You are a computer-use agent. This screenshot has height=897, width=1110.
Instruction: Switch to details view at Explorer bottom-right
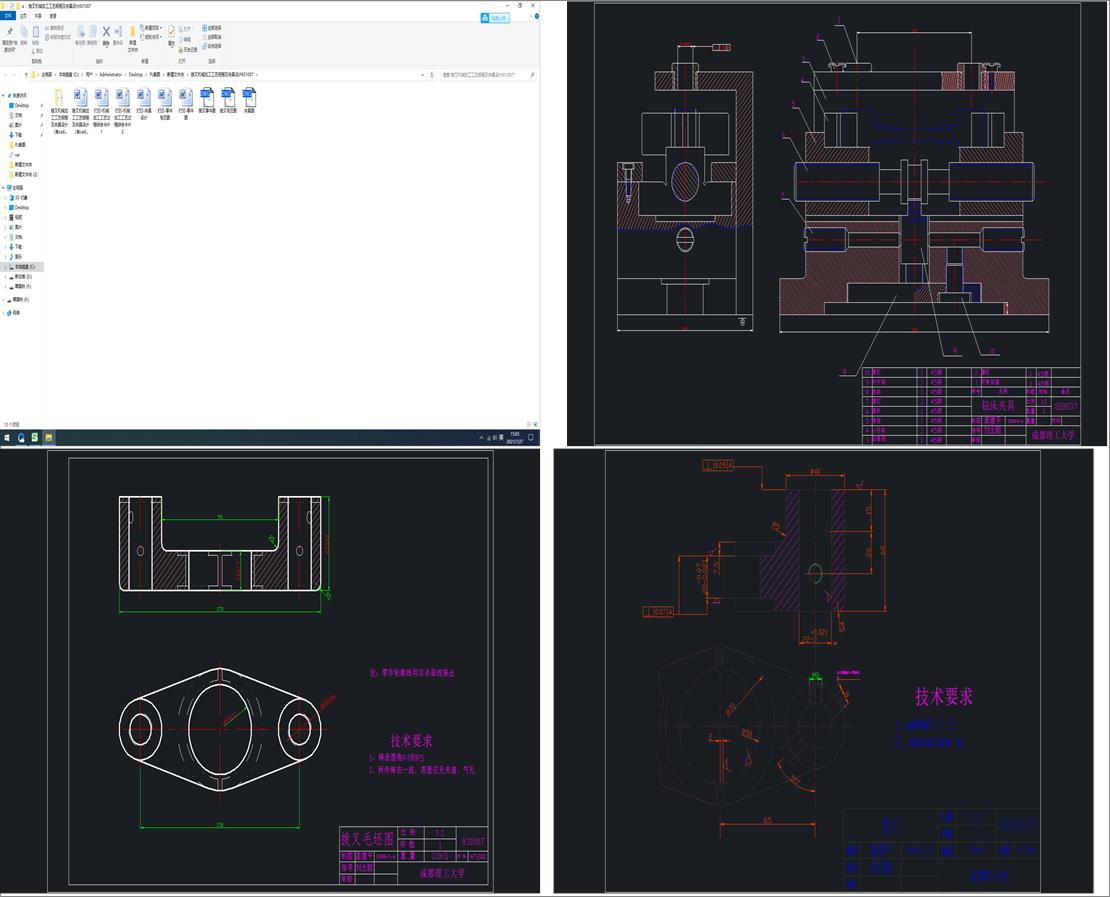[x=530, y=424]
